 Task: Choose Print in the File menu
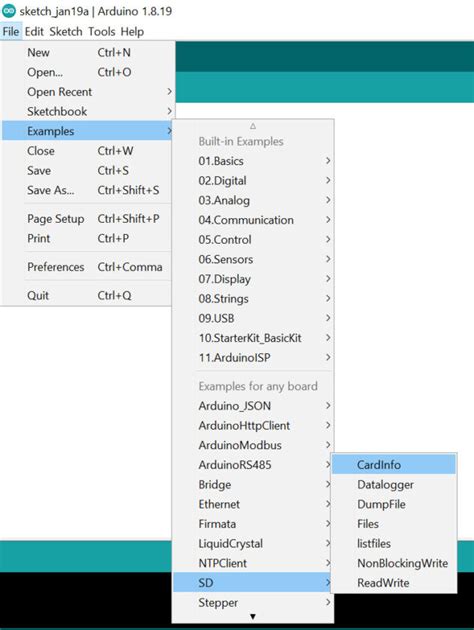88,238
